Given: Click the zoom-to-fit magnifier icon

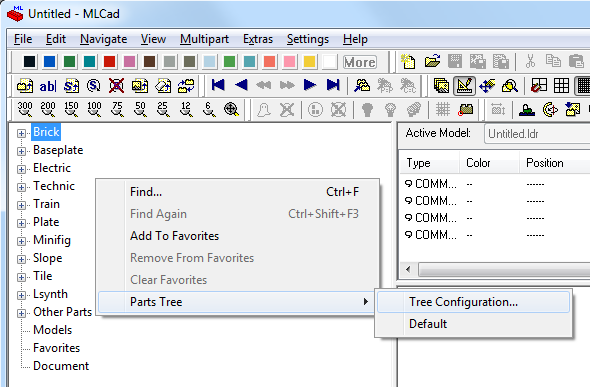Looking at the screenshot, I should click(x=231, y=109).
